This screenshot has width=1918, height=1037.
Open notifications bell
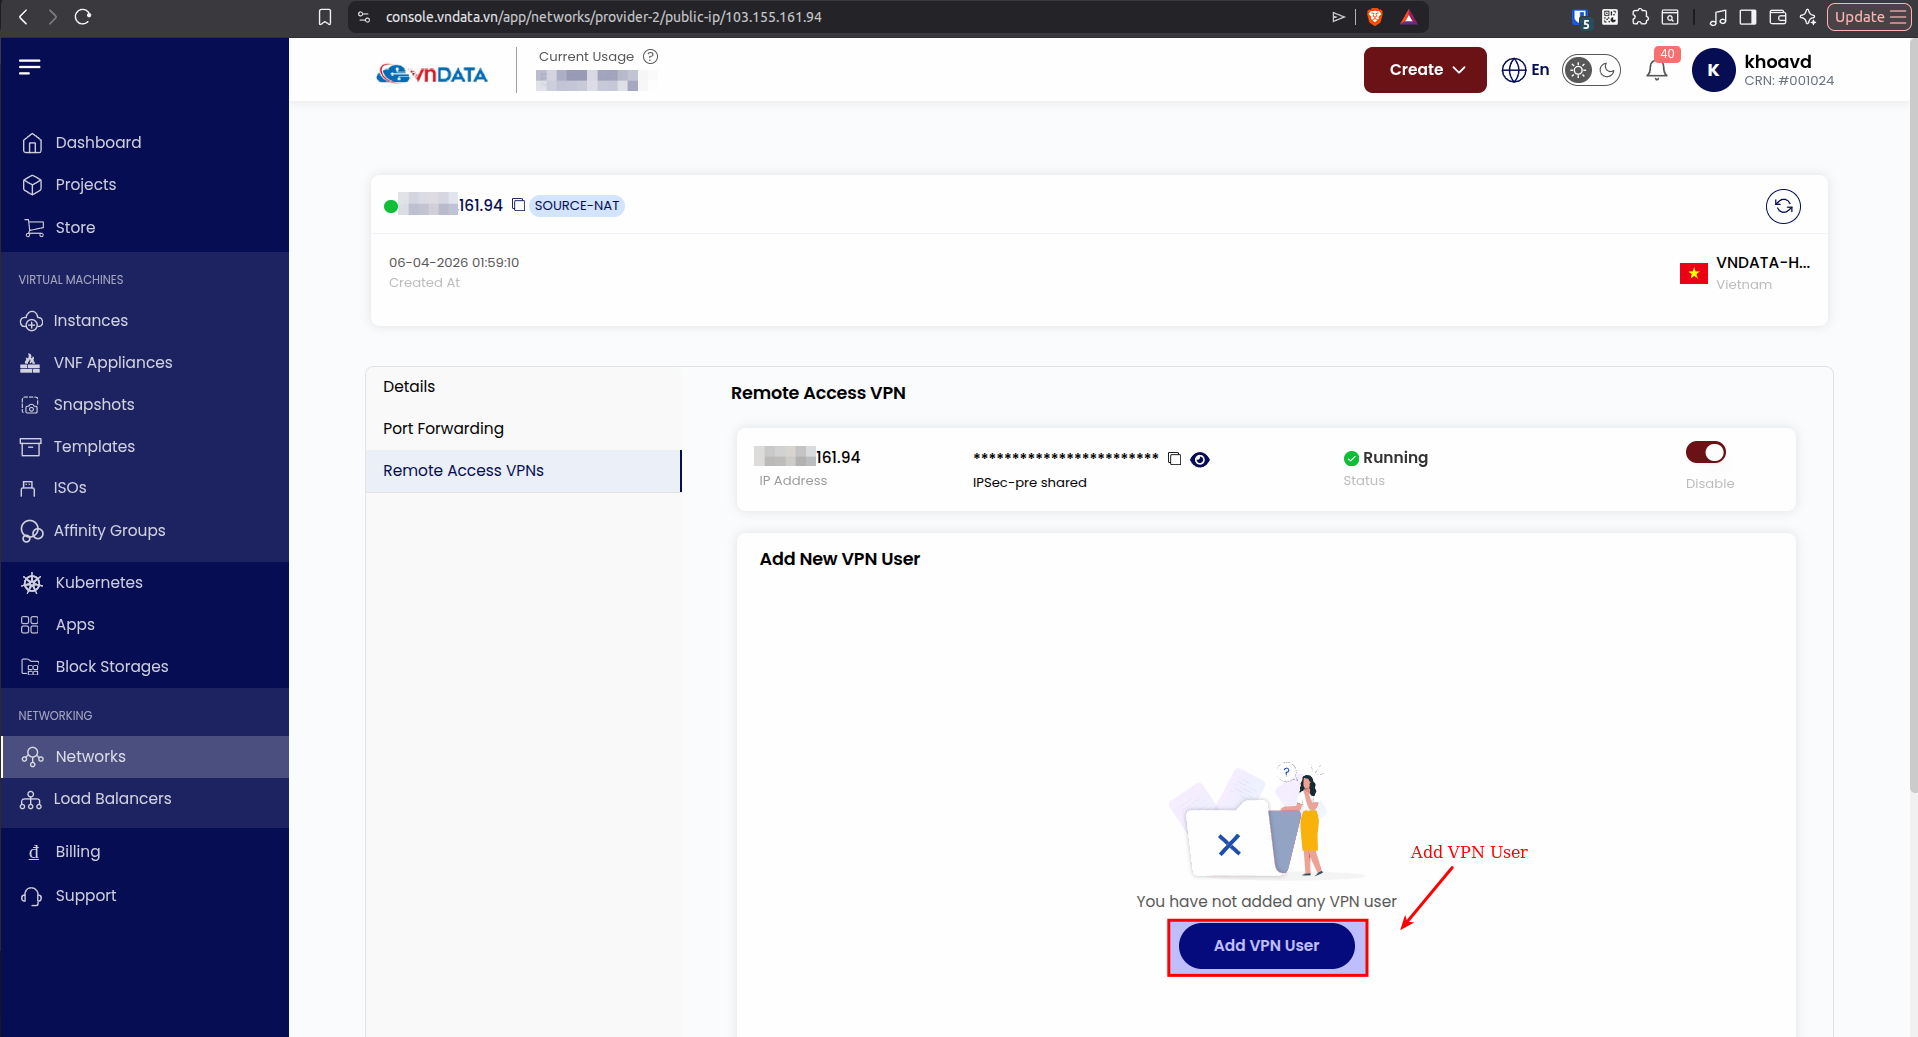(x=1657, y=70)
